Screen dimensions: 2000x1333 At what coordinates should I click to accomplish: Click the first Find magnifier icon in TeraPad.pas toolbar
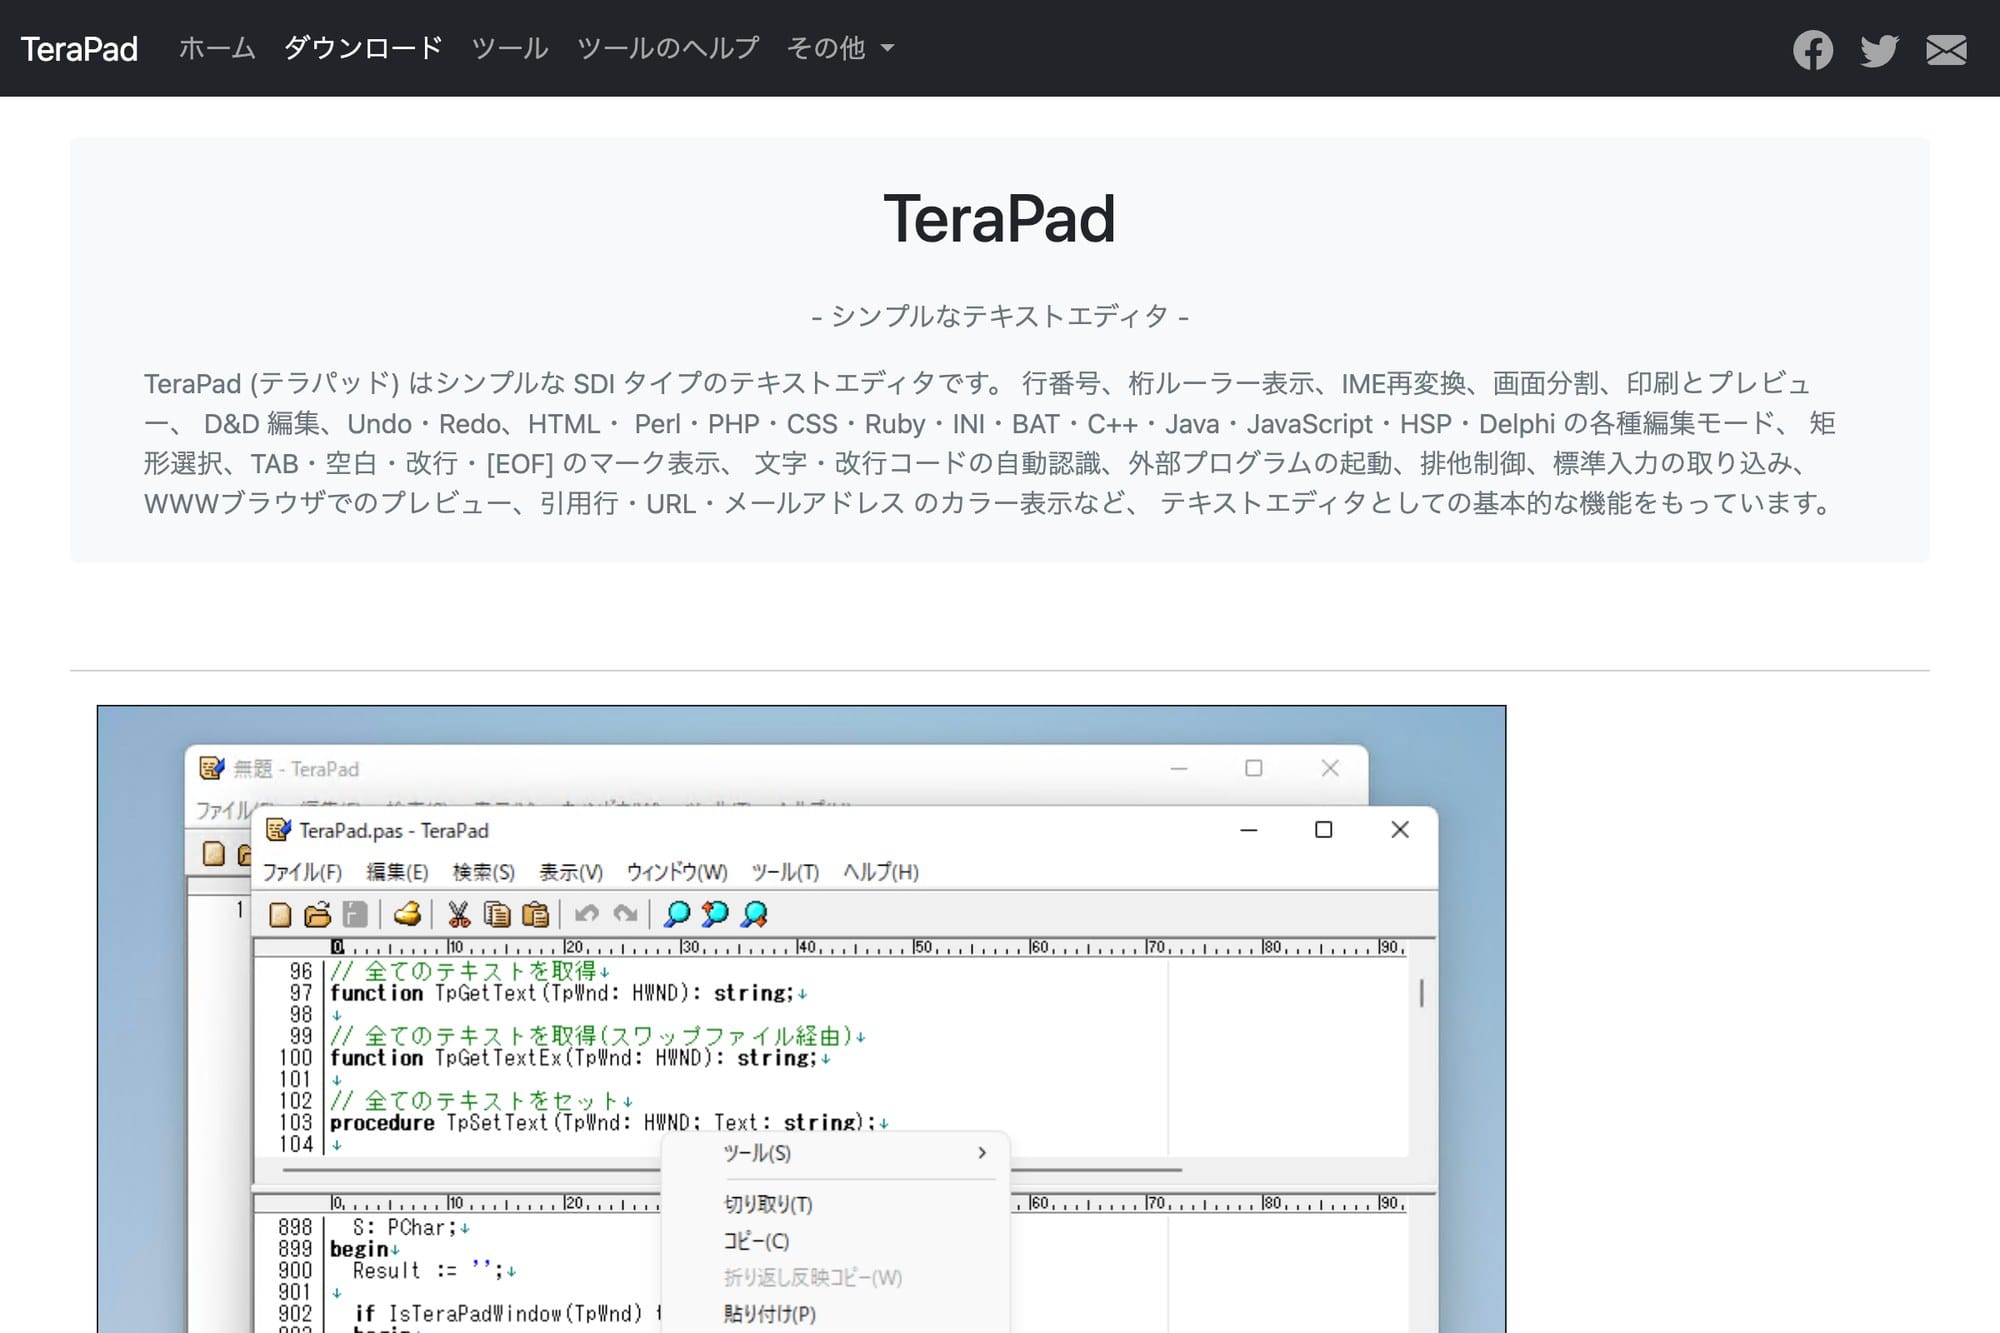click(x=677, y=914)
